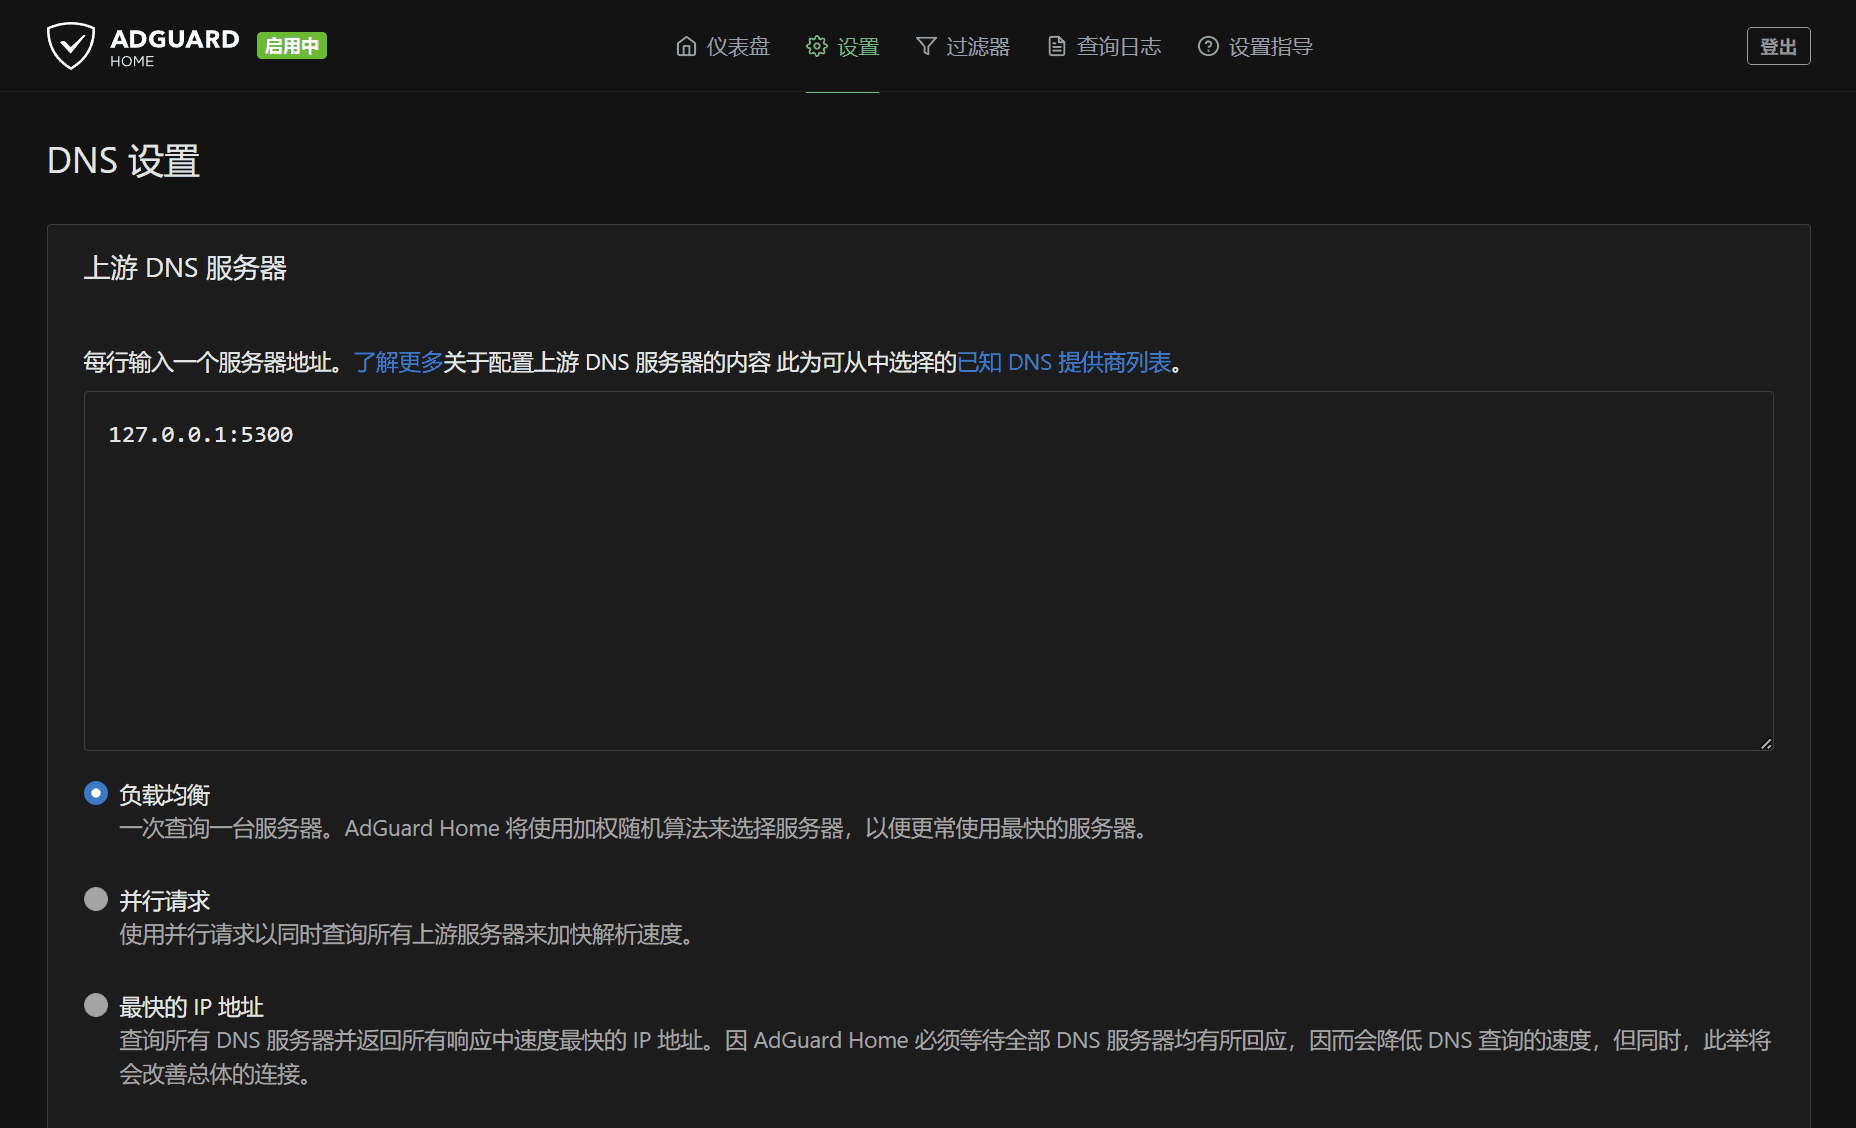1856x1128 pixels.
Task: Click the question mark icon beside 设置指导
Action: coord(1208,46)
